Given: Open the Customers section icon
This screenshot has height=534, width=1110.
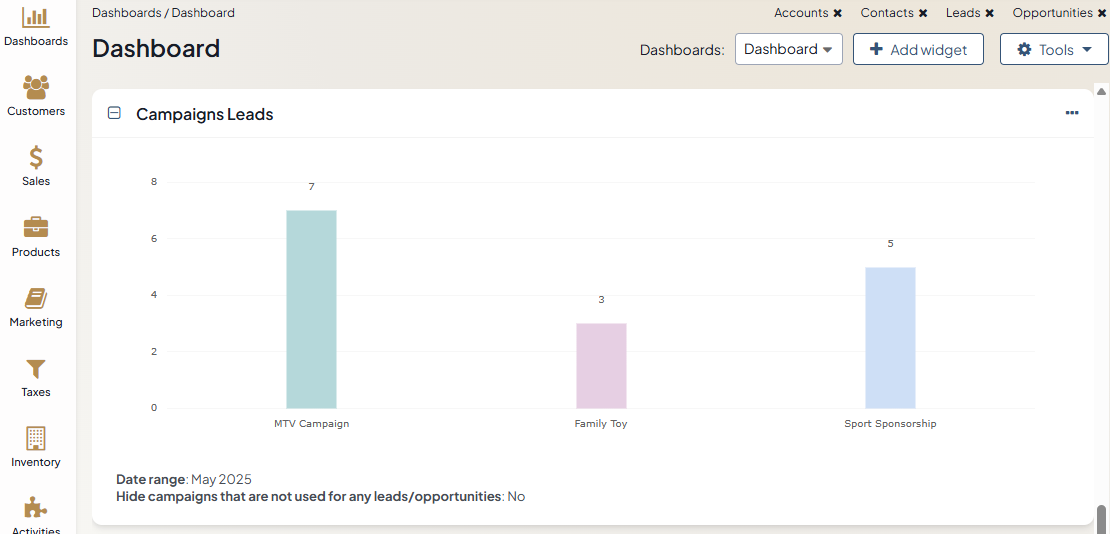Looking at the screenshot, I should tap(36, 88).
